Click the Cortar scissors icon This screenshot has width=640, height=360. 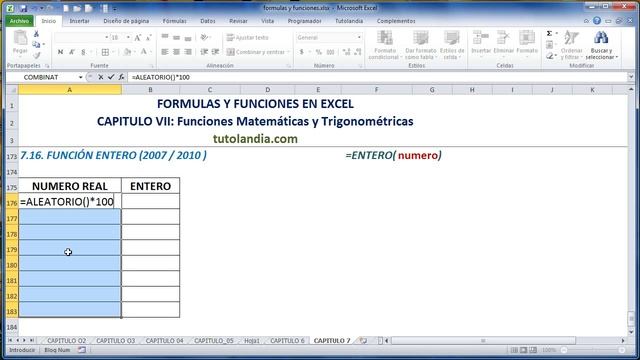[x=36, y=34]
